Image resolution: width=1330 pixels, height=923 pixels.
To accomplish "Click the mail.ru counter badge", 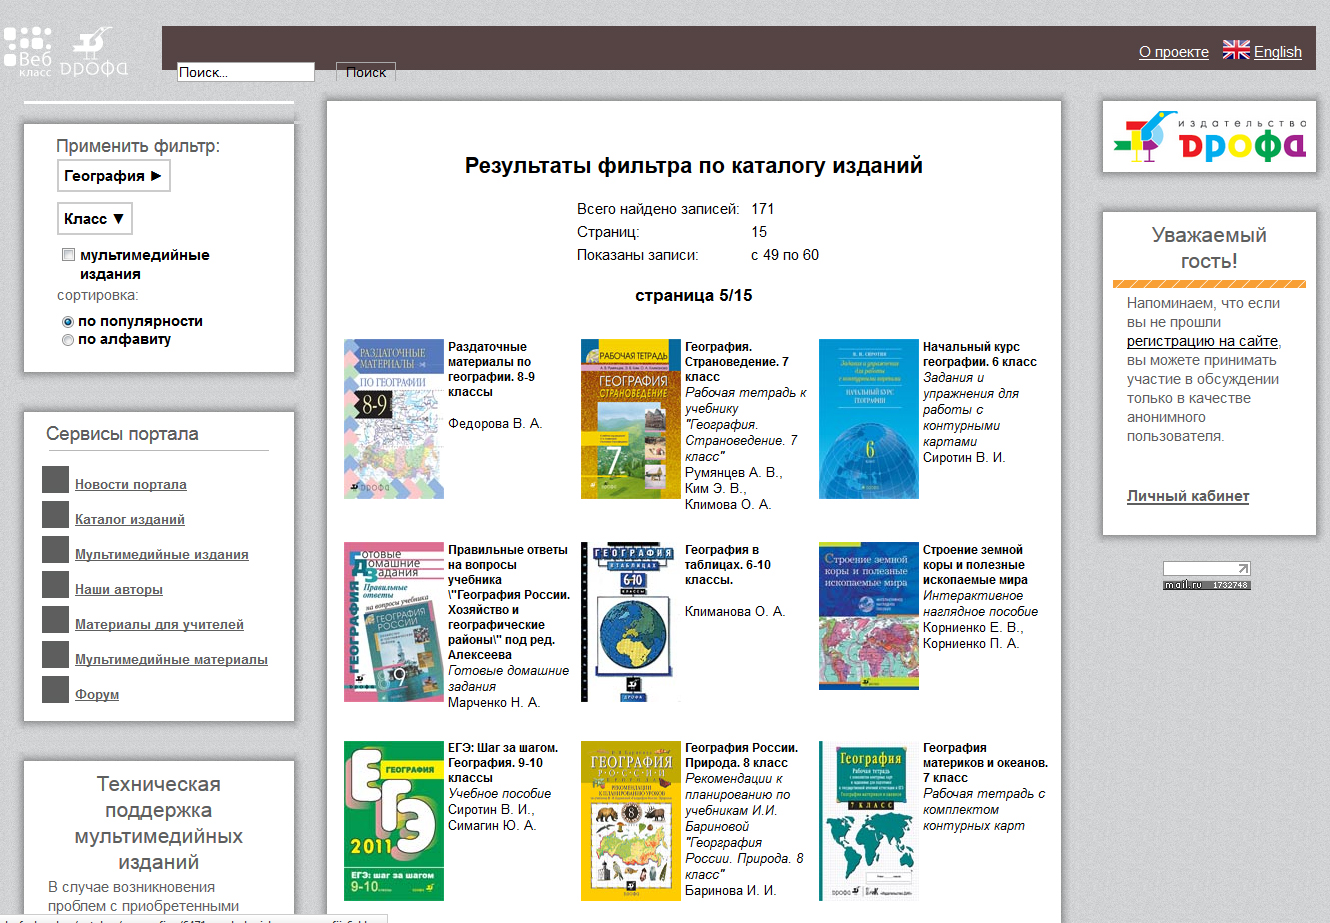I will click(1207, 576).
